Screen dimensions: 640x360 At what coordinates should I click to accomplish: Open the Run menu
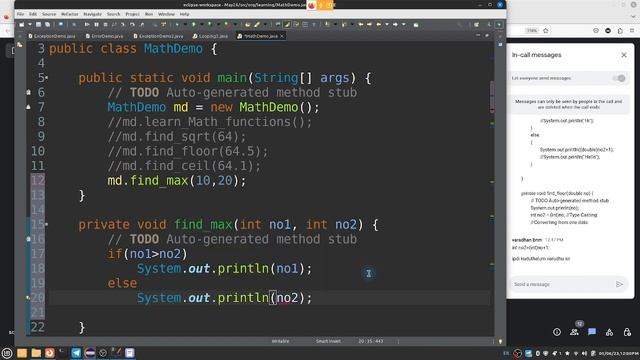click(x=149, y=14)
